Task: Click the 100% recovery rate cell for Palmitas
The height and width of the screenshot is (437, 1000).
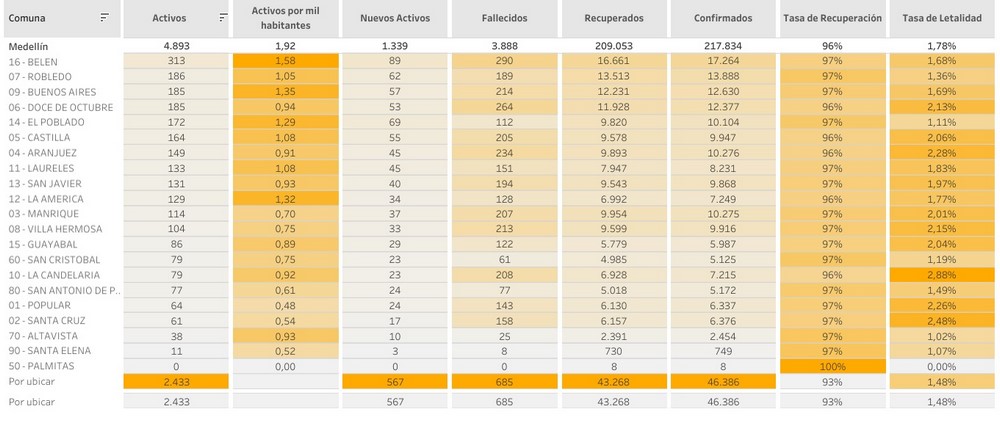Action: pyautogui.click(x=832, y=365)
